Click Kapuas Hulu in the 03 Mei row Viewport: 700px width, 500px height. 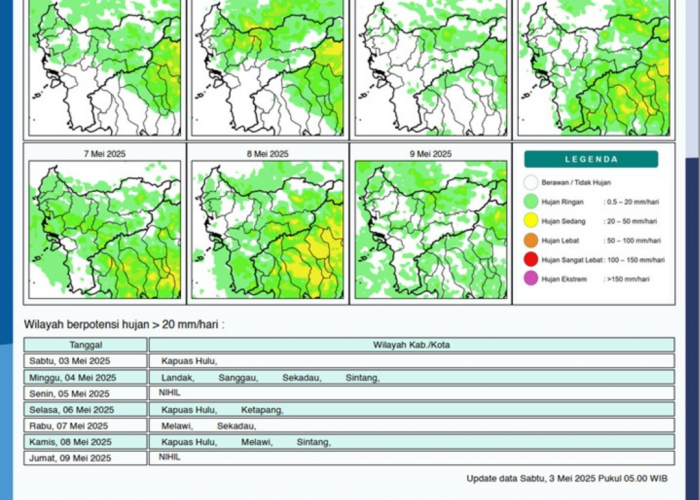(189, 361)
